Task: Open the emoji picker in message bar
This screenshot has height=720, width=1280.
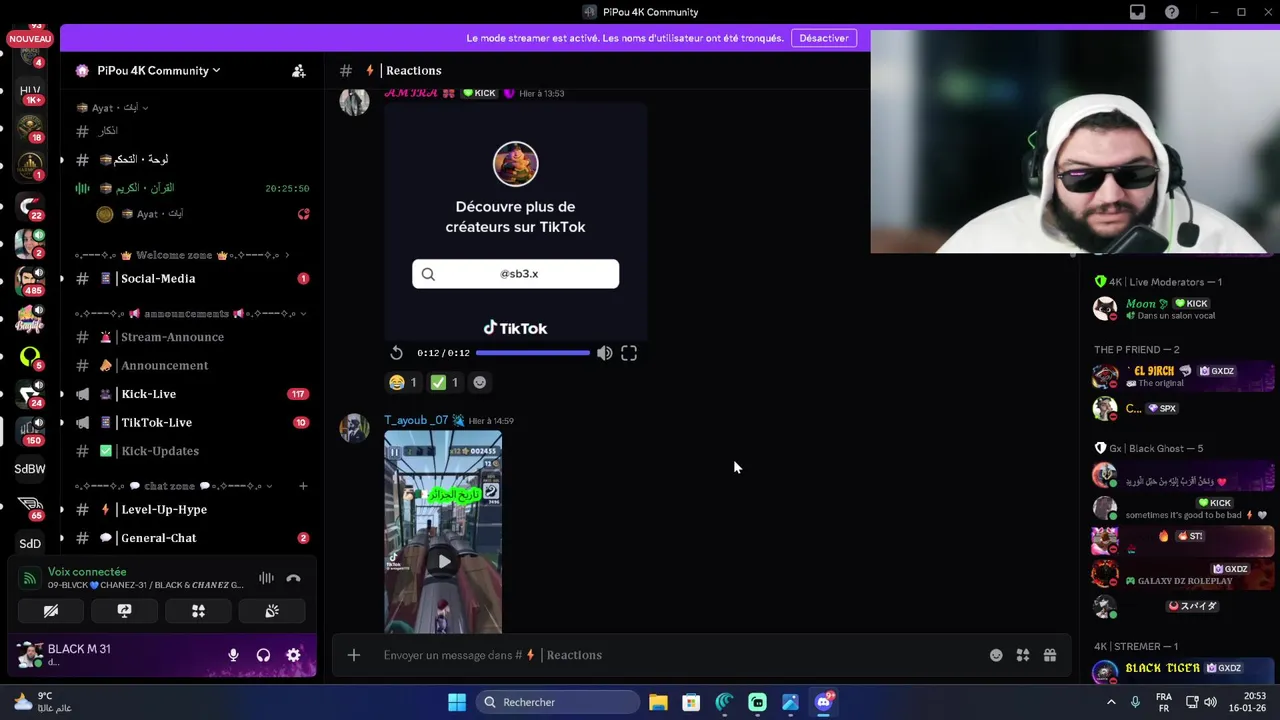Action: pyautogui.click(x=996, y=655)
